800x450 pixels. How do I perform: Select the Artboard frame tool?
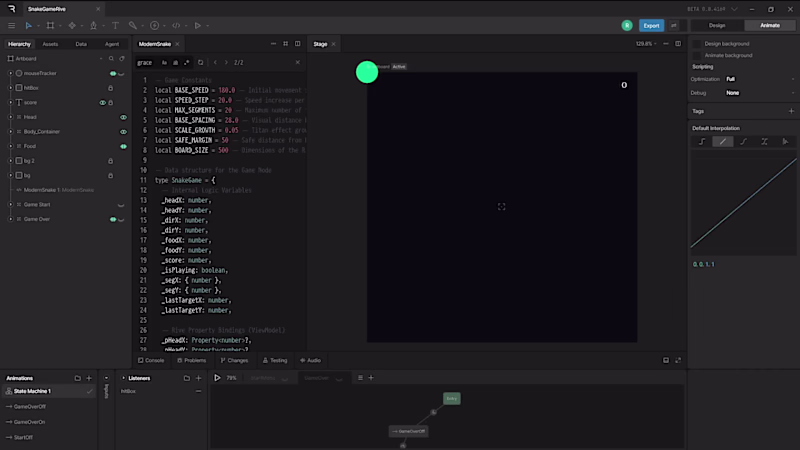[x=50, y=26]
